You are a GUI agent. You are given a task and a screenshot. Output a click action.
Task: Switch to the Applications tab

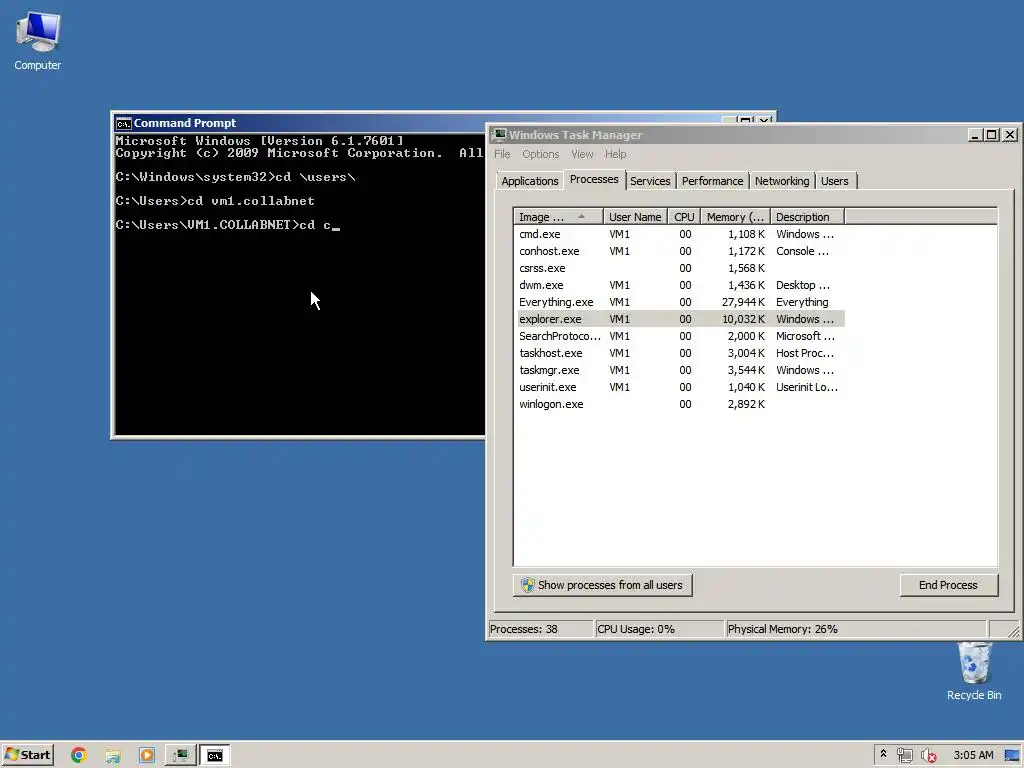pos(530,181)
